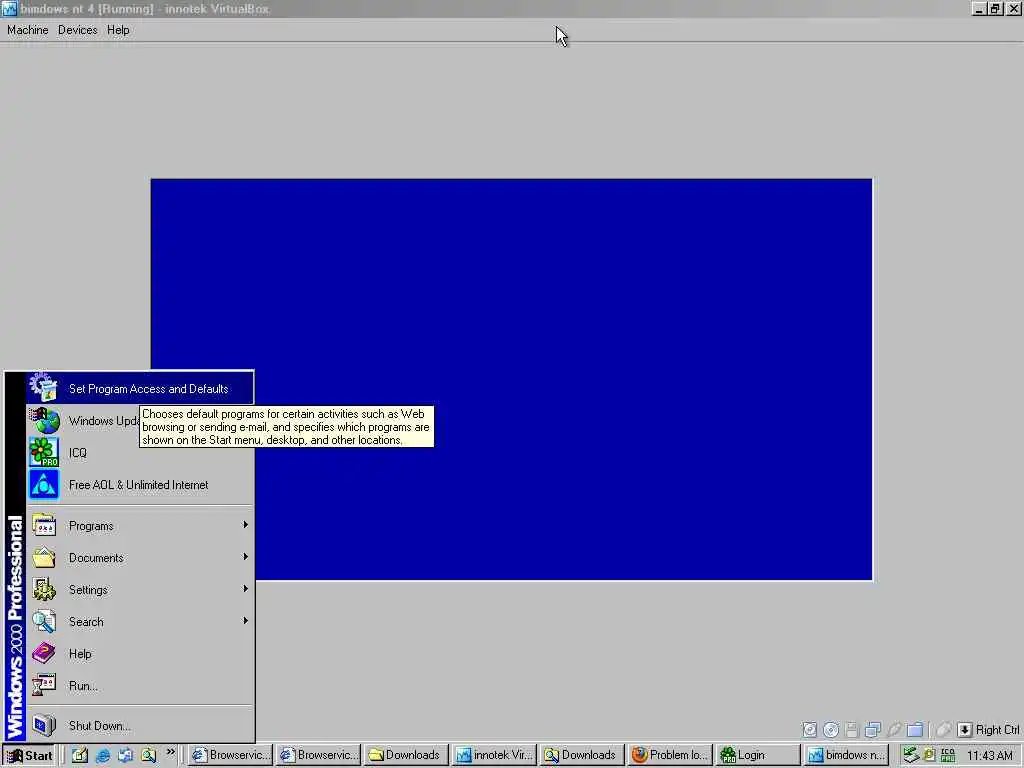The width and height of the screenshot is (1024, 768).
Task: Expand the Programs submenu
Action: pyautogui.click(x=140, y=526)
